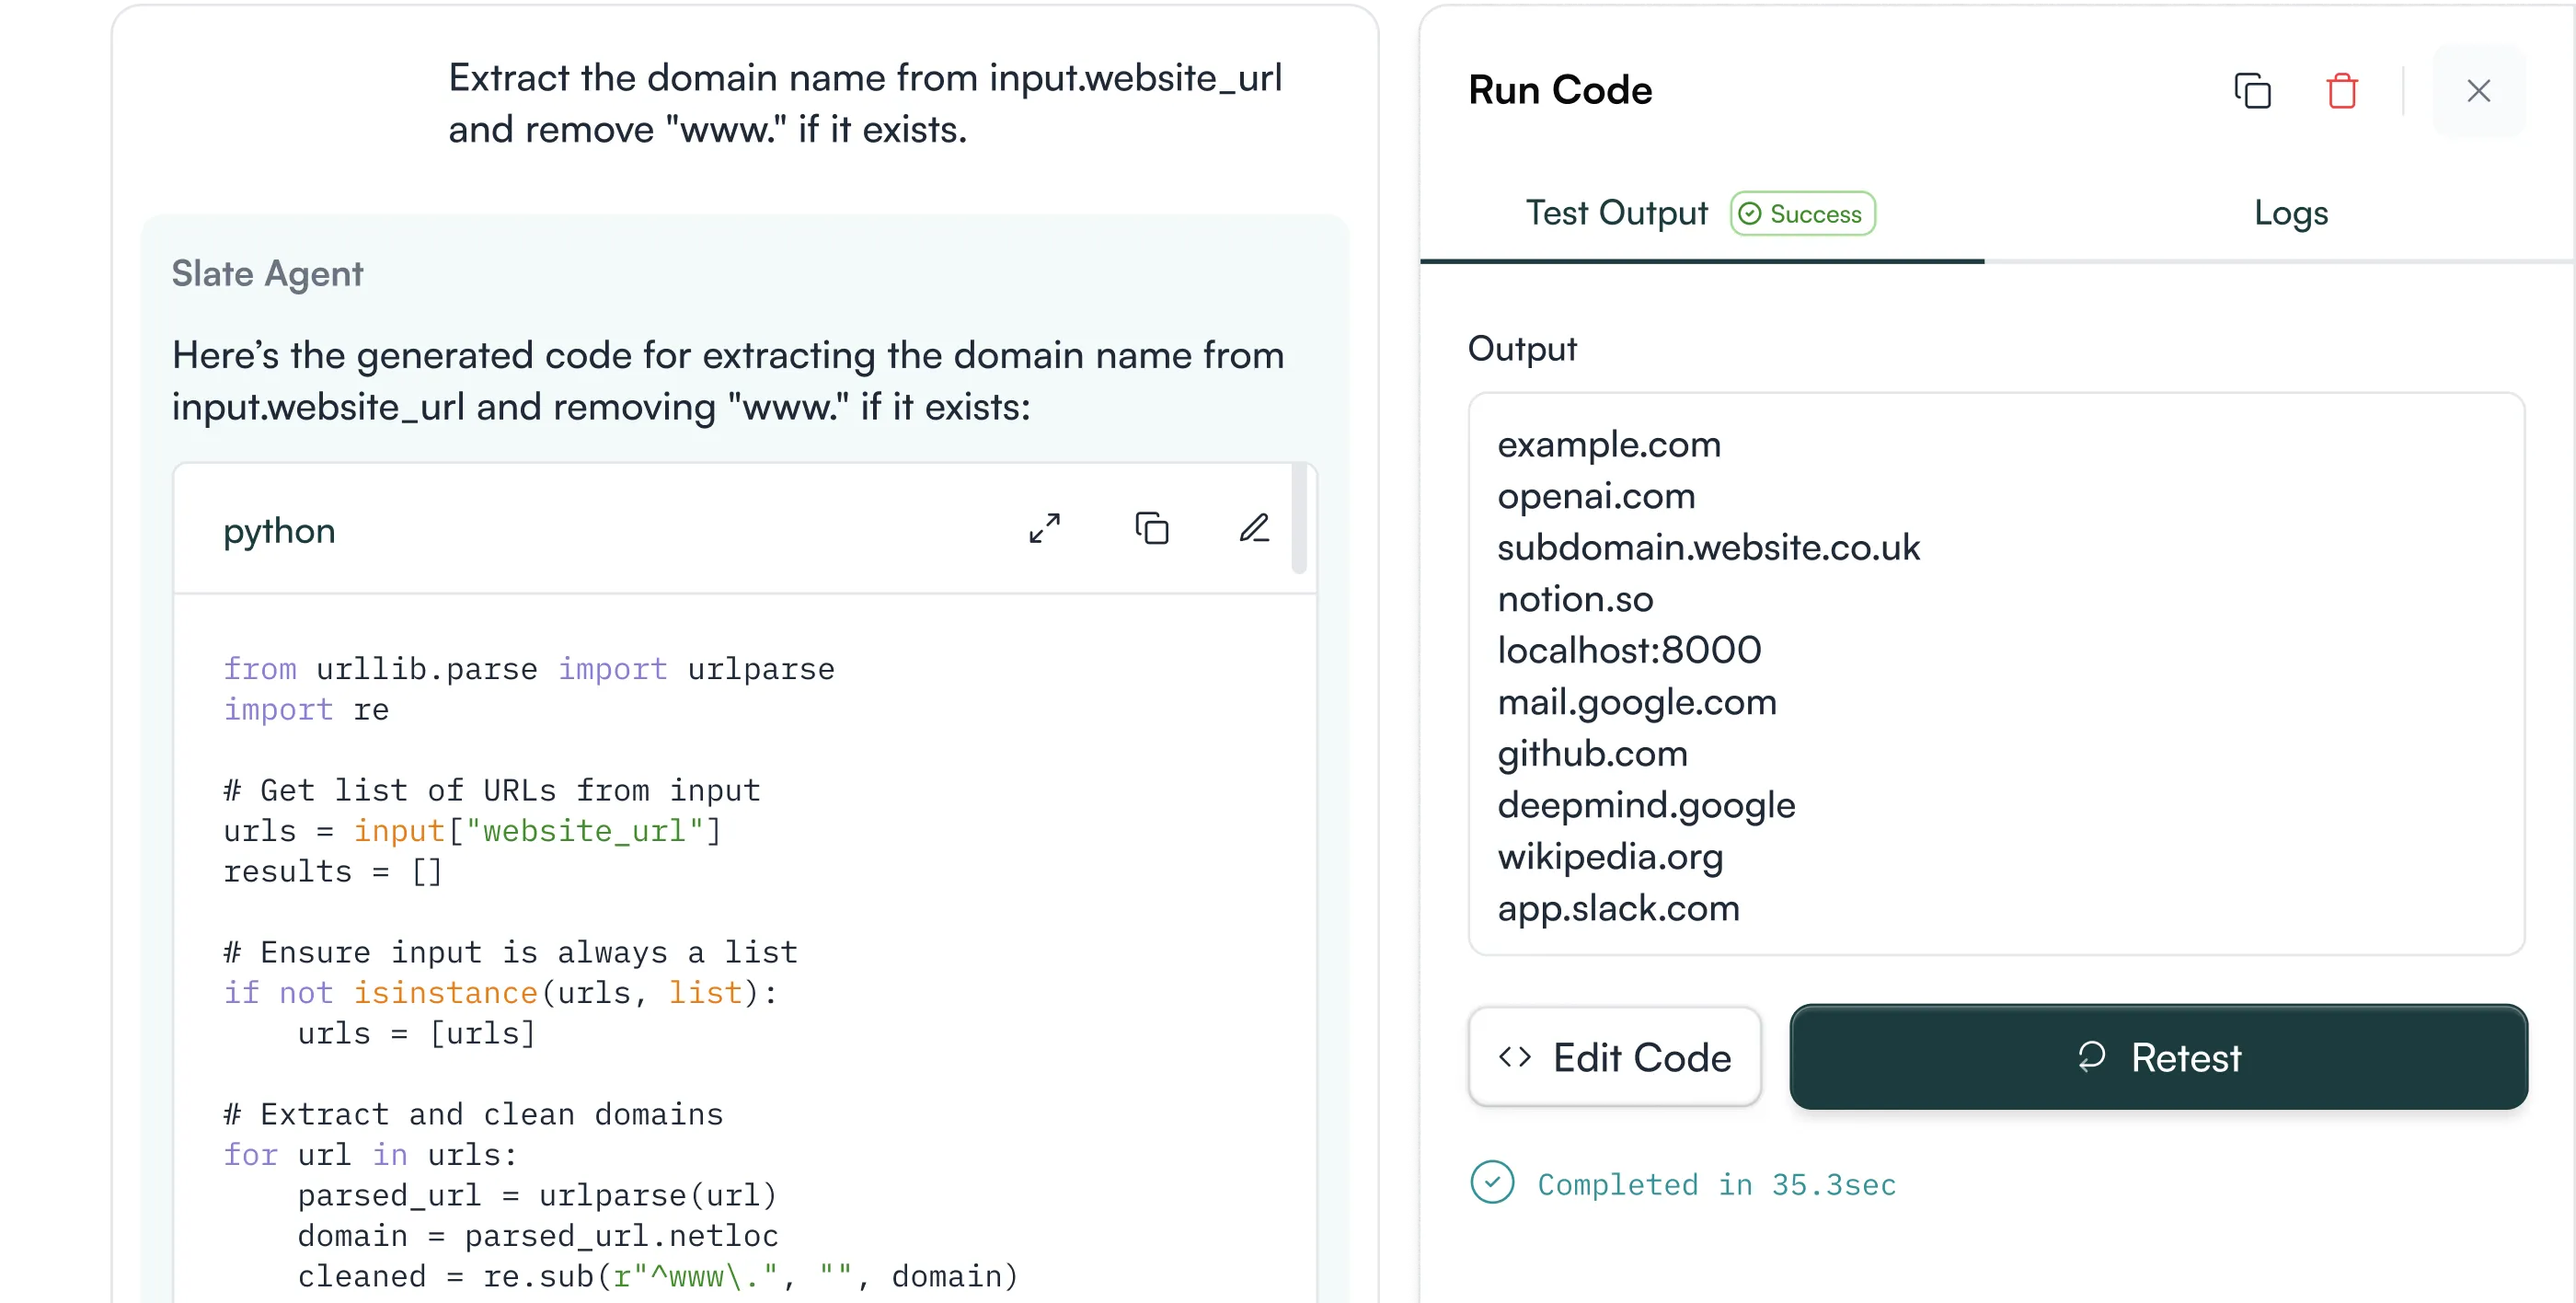Screen dimensions: 2576x1303
Task: Click the circular refresh icon on Retest
Action: (x=2094, y=1057)
